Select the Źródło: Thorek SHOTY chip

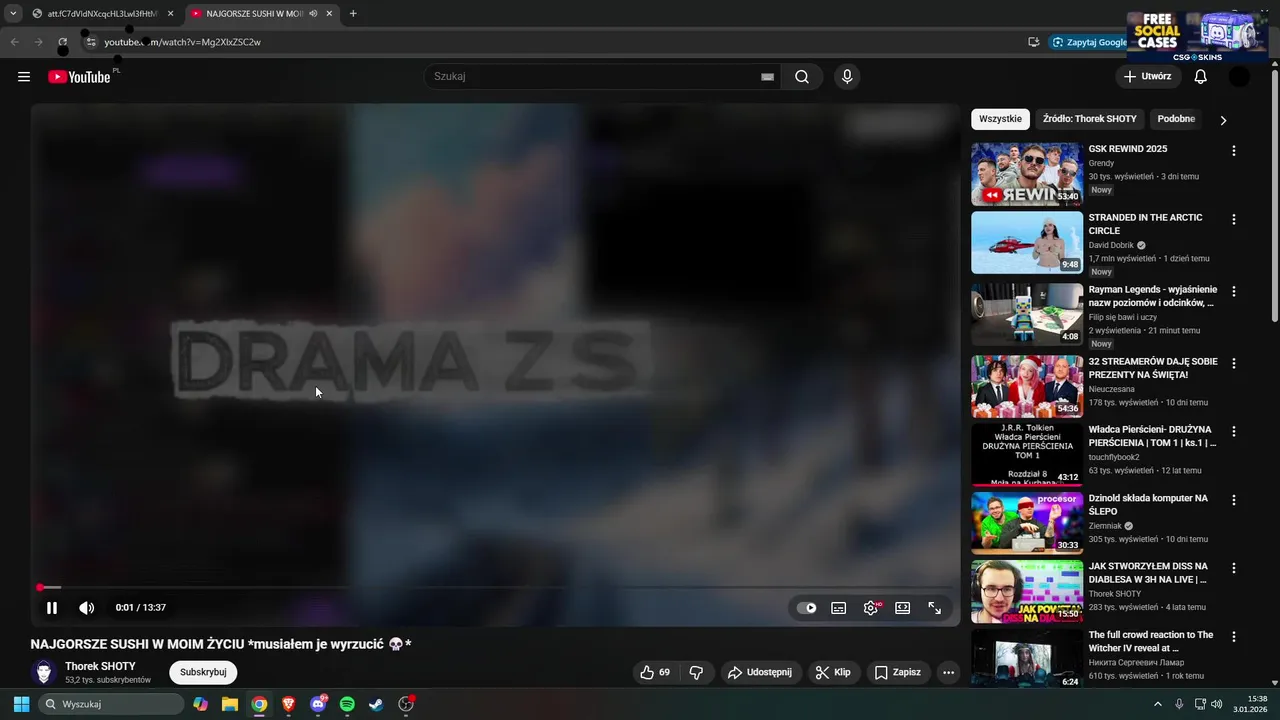[1090, 119]
